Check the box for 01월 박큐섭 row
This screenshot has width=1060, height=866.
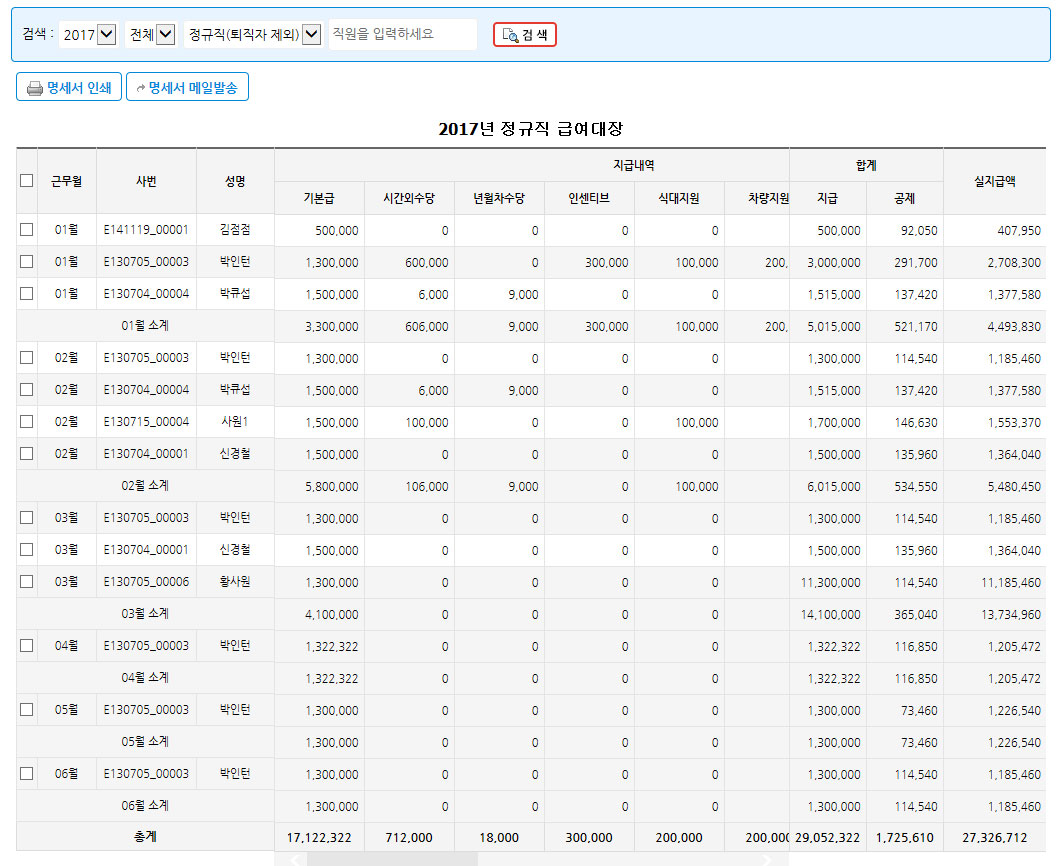tap(26, 293)
